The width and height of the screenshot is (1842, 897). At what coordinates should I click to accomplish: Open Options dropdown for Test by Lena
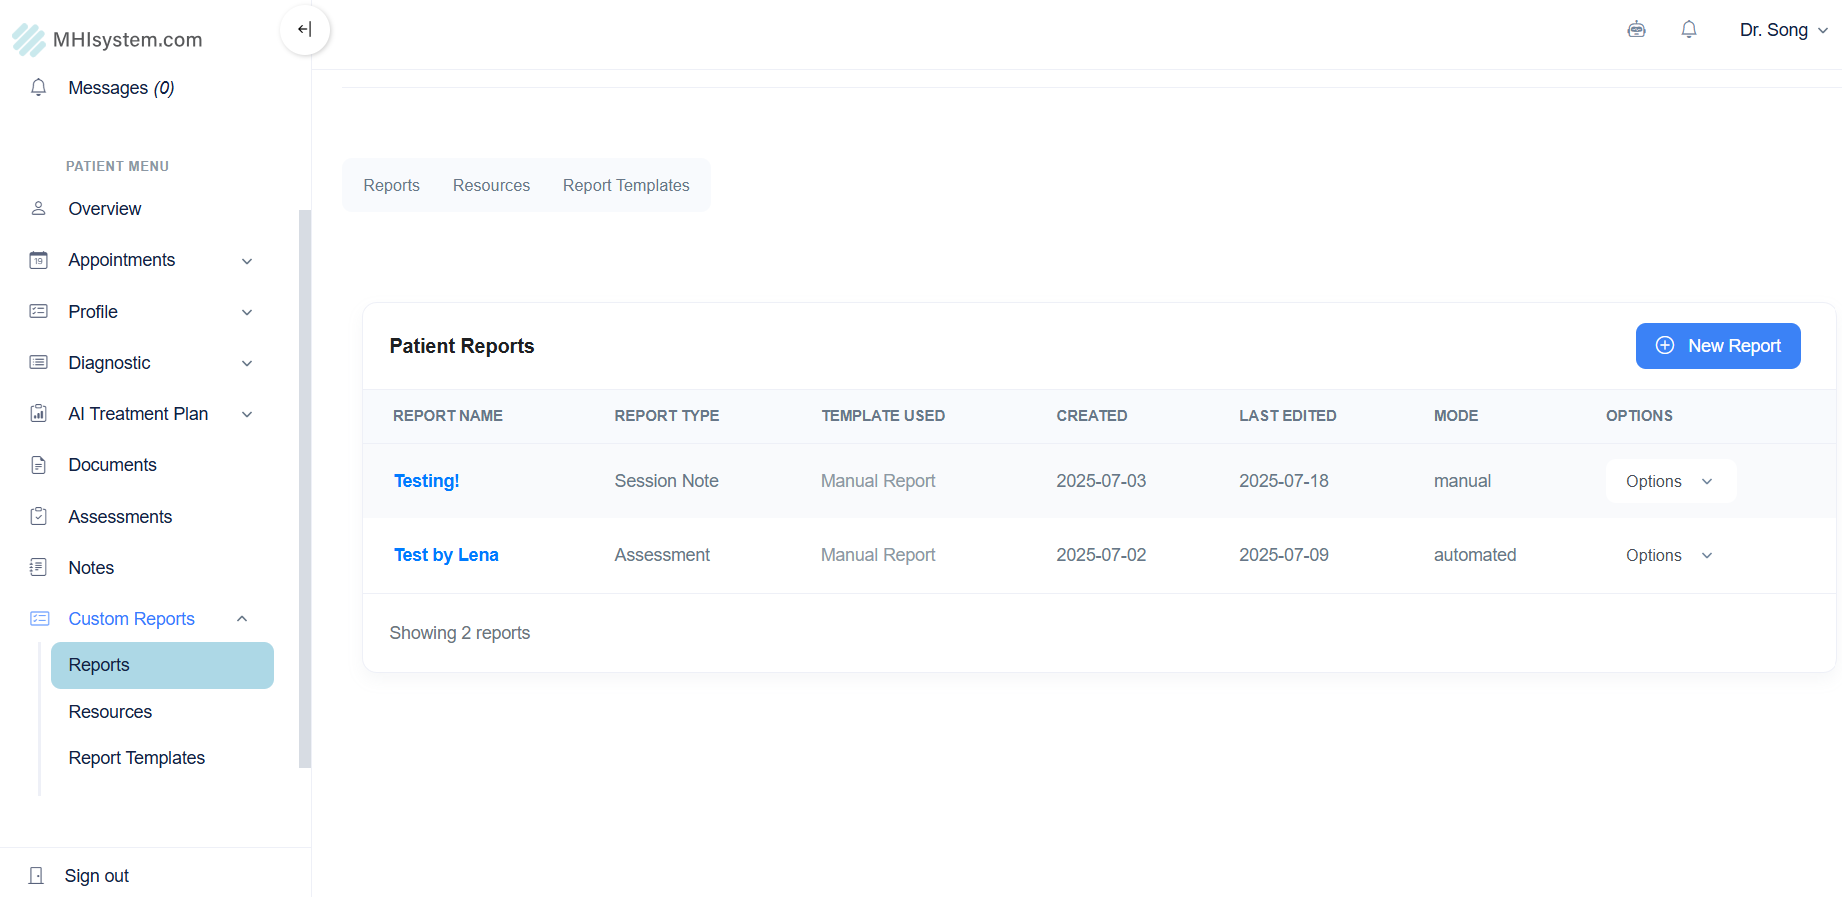coord(1670,556)
